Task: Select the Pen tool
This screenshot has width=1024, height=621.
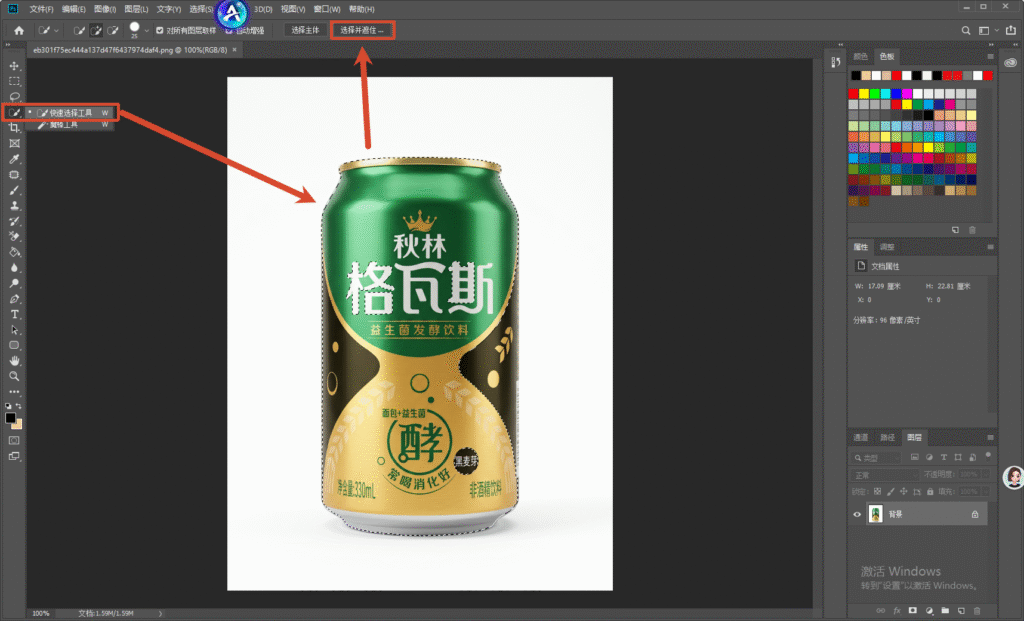Action: coord(14,299)
